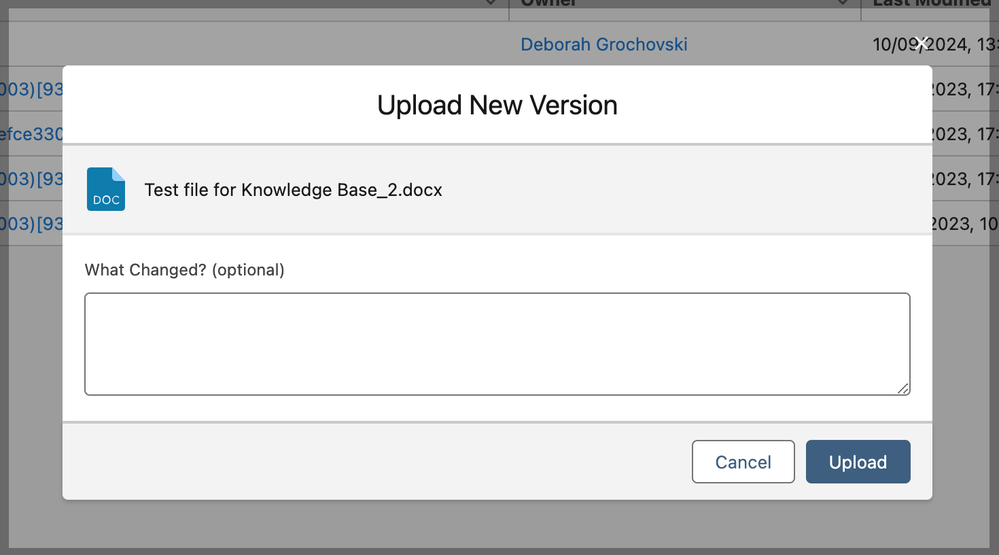Click the file row containing the DOC attachment
The image size is (999, 555).
497,190
